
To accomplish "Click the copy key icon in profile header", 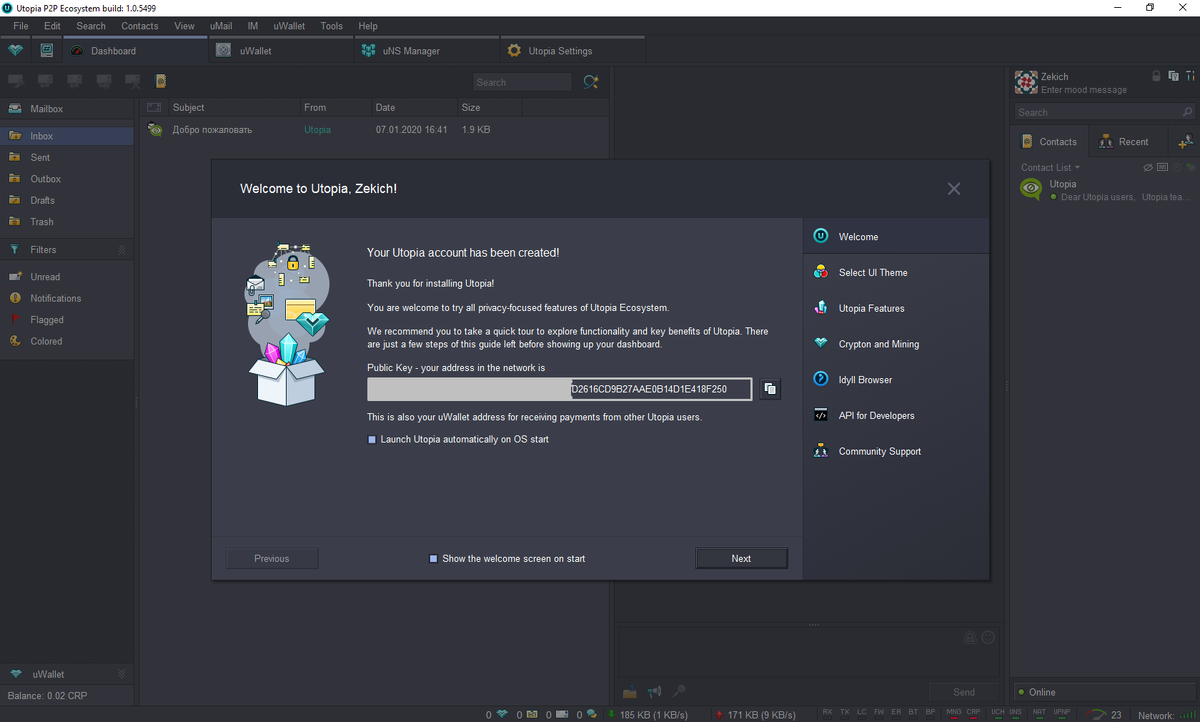I will 1173,75.
